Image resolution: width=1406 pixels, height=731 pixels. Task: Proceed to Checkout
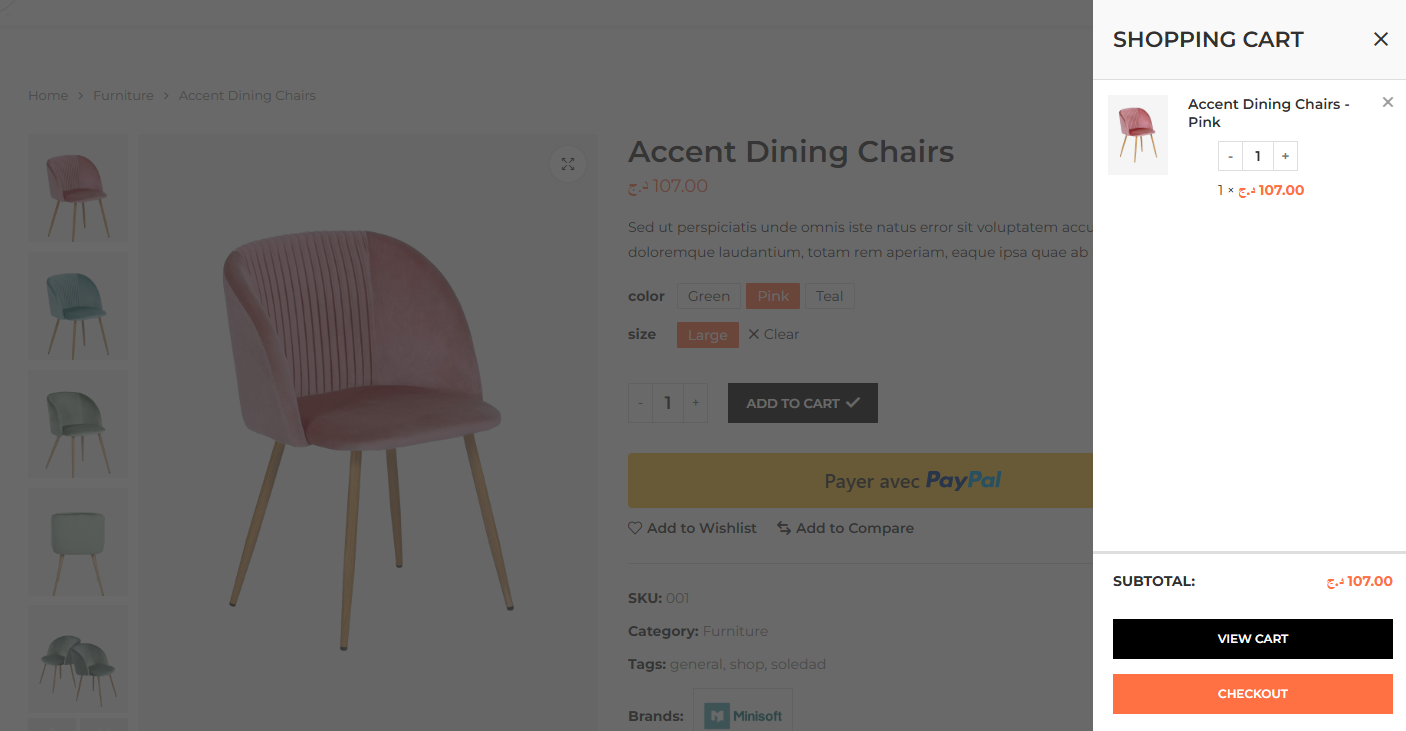(x=1252, y=694)
